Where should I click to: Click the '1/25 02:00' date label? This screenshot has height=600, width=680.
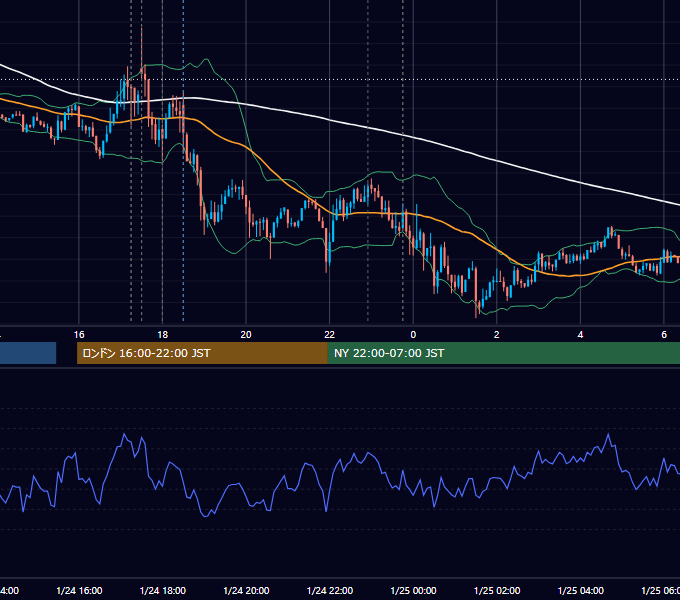(497, 591)
